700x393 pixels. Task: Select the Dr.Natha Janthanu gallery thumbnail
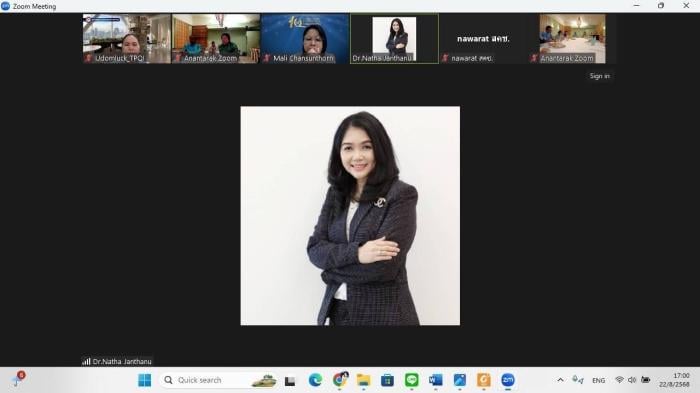coord(394,39)
